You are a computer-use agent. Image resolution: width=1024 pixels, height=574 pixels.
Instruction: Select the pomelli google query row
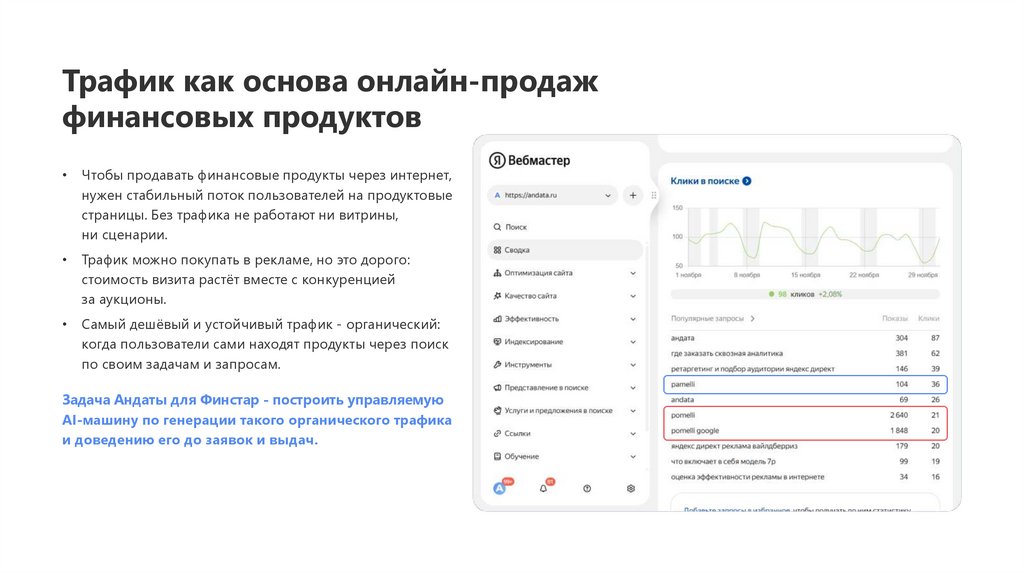pos(805,431)
